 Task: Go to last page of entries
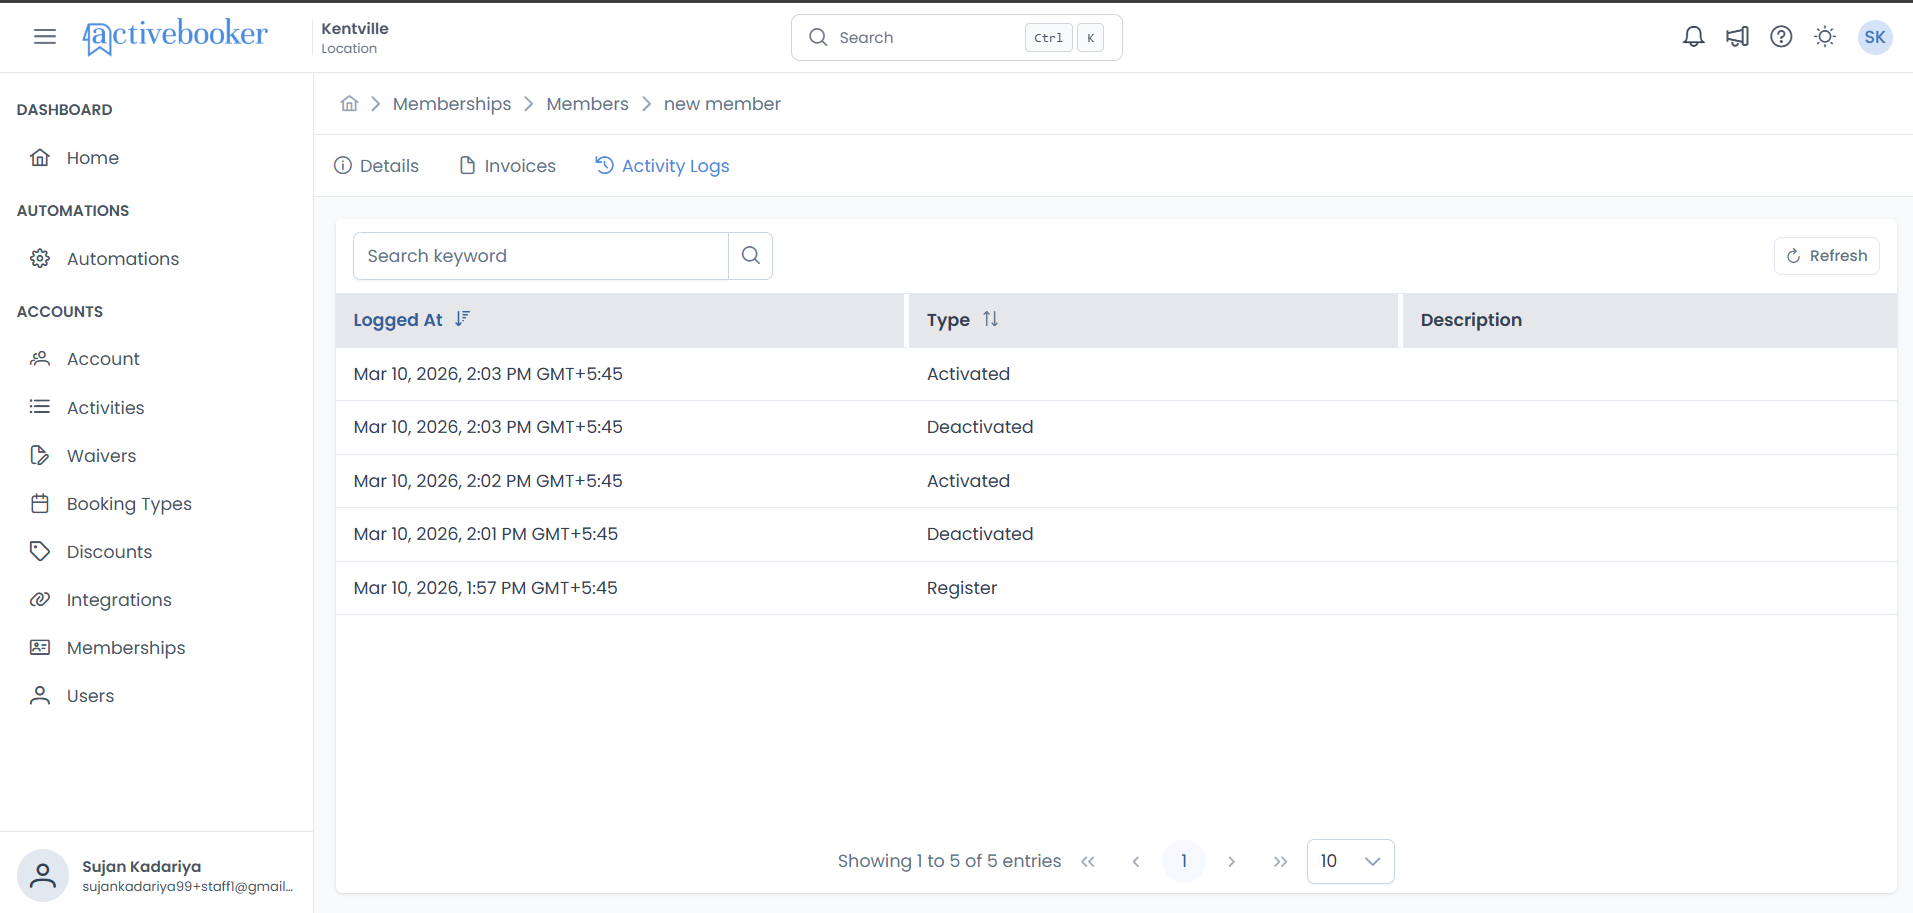click(1280, 861)
